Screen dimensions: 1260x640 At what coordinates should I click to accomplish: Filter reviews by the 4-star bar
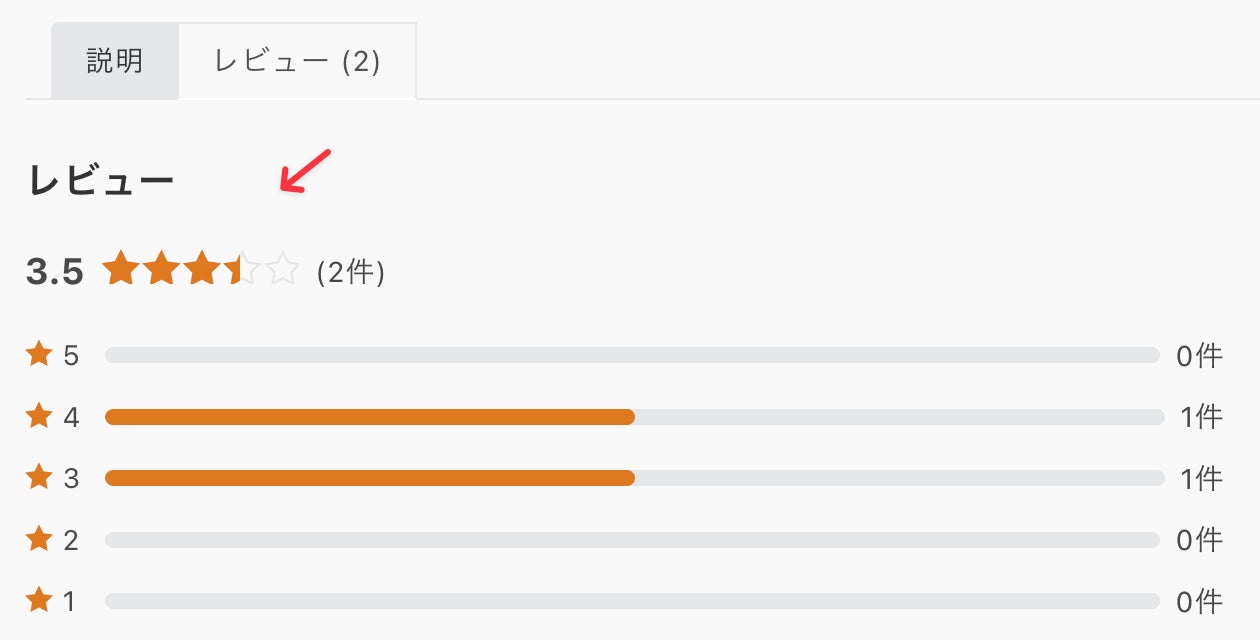pos(632,417)
